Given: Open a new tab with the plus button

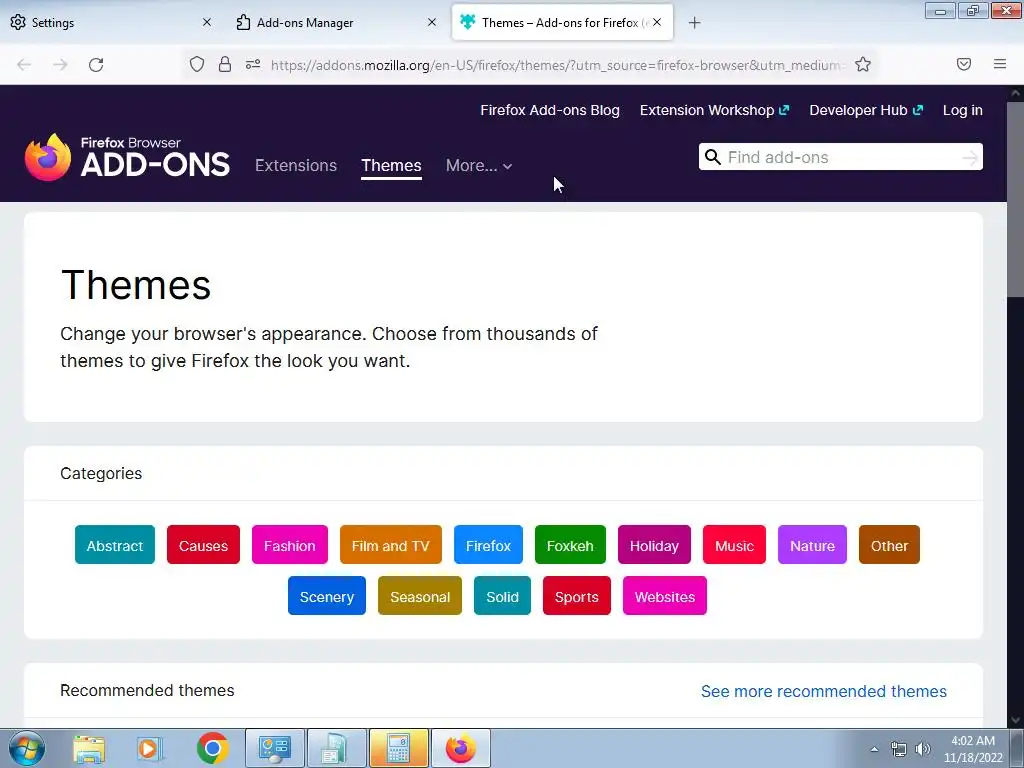Looking at the screenshot, I should coord(694,23).
